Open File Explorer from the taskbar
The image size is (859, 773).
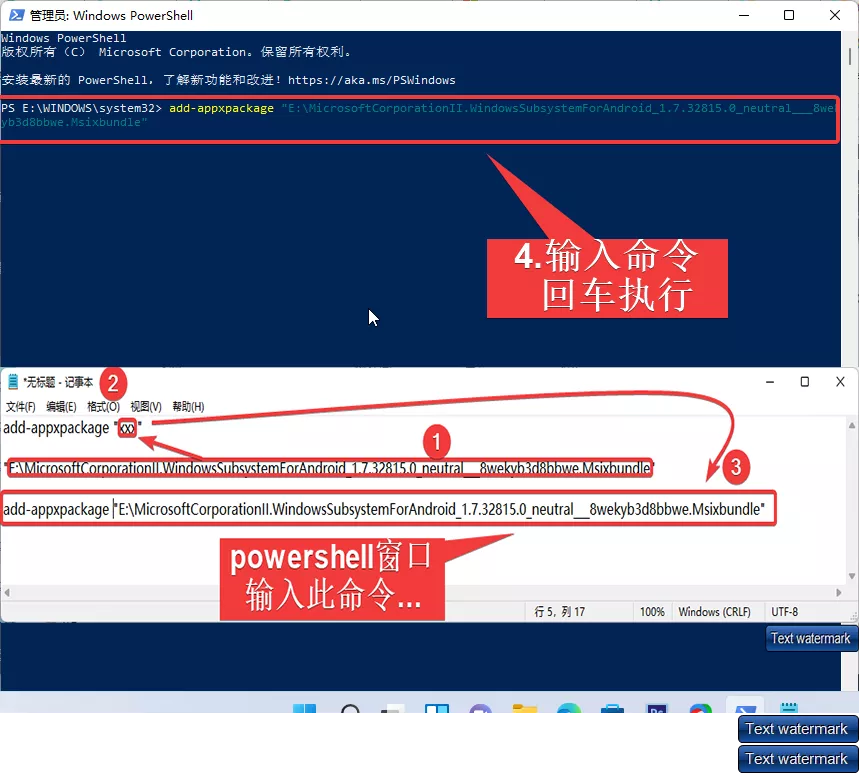525,708
